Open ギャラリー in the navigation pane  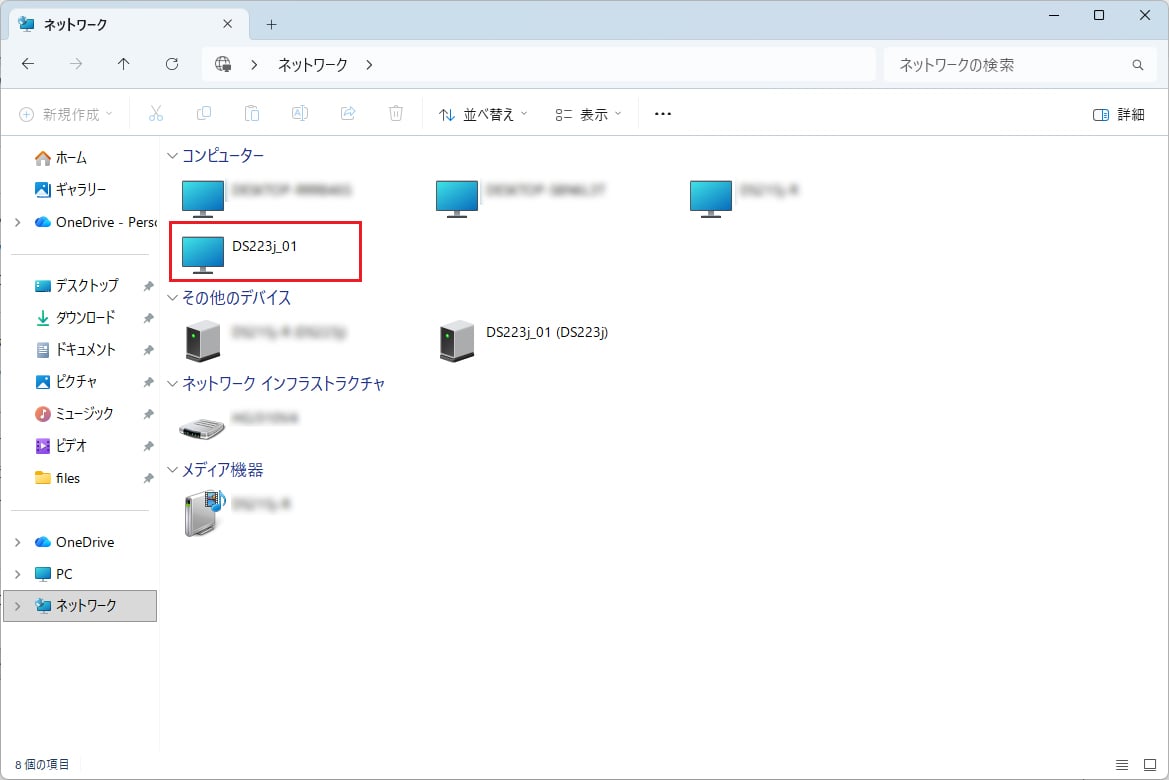[80, 189]
